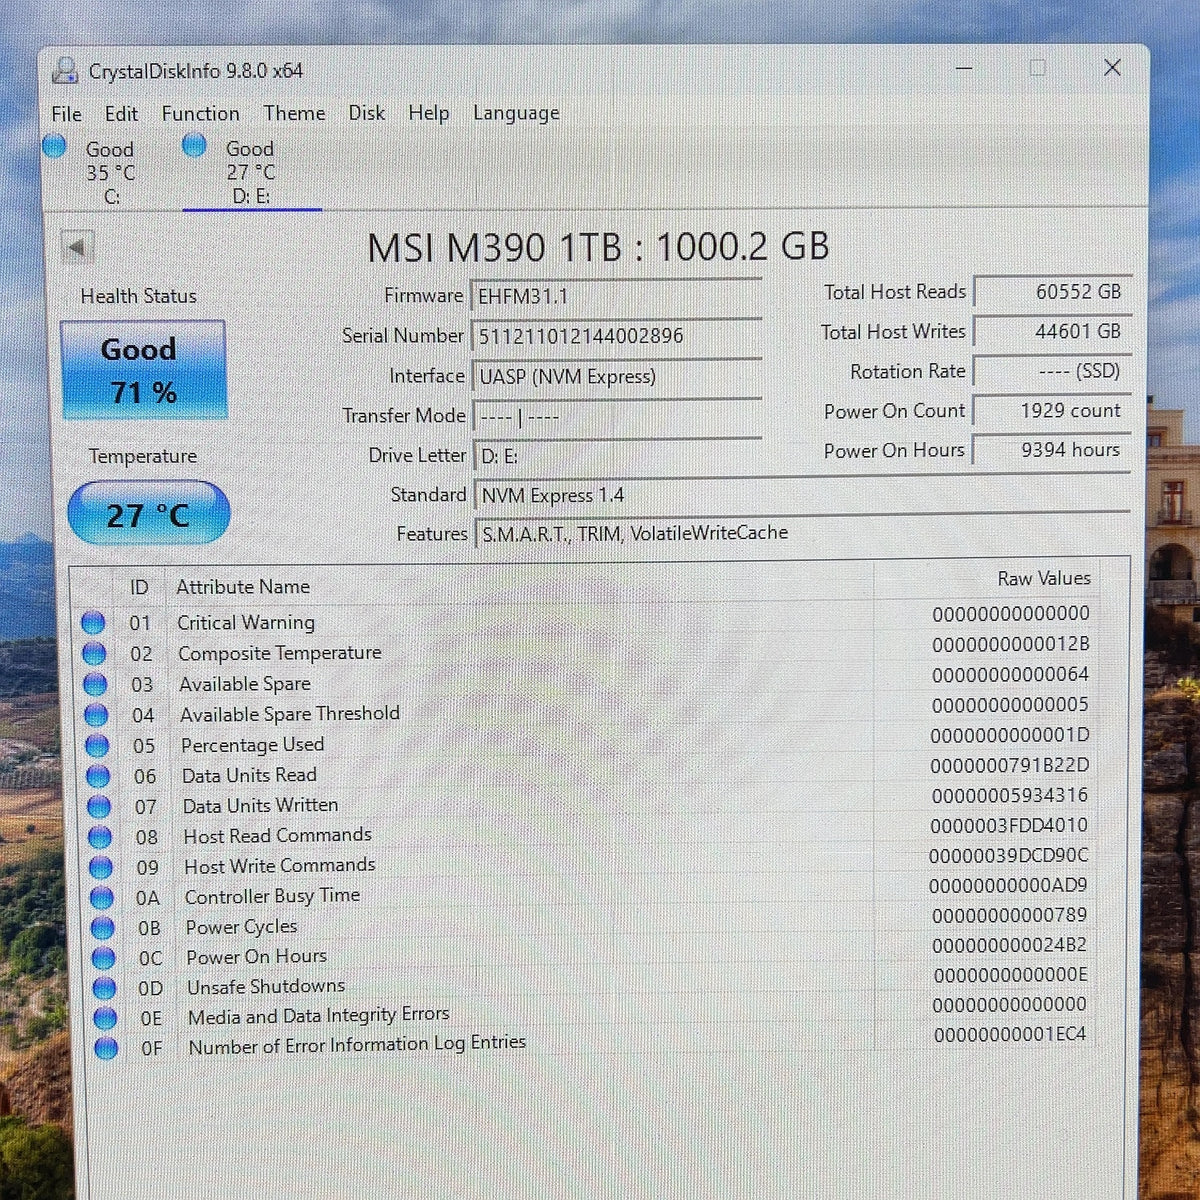Click the Power On Hours value 9394 hours
The image size is (1200, 1200).
coord(1053,450)
